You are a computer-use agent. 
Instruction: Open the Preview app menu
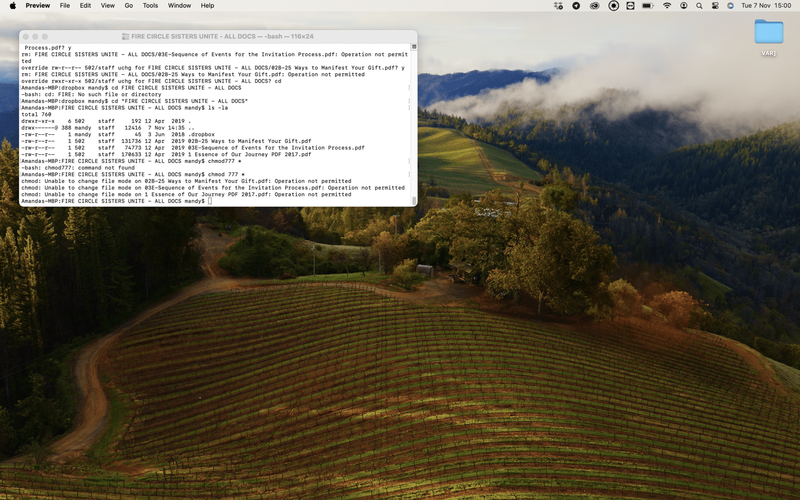point(38,5)
